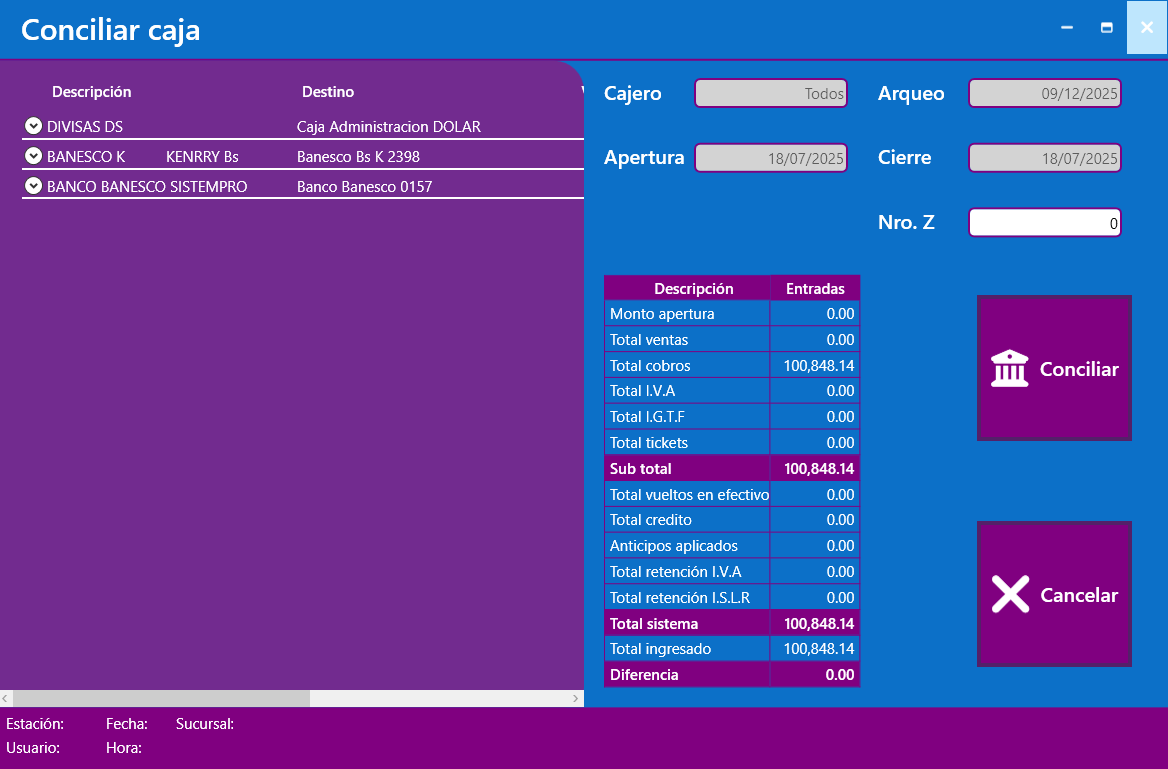
Task: Expand the BANESCO K KENRRY Bs row
Action: pyautogui.click(x=33, y=157)
